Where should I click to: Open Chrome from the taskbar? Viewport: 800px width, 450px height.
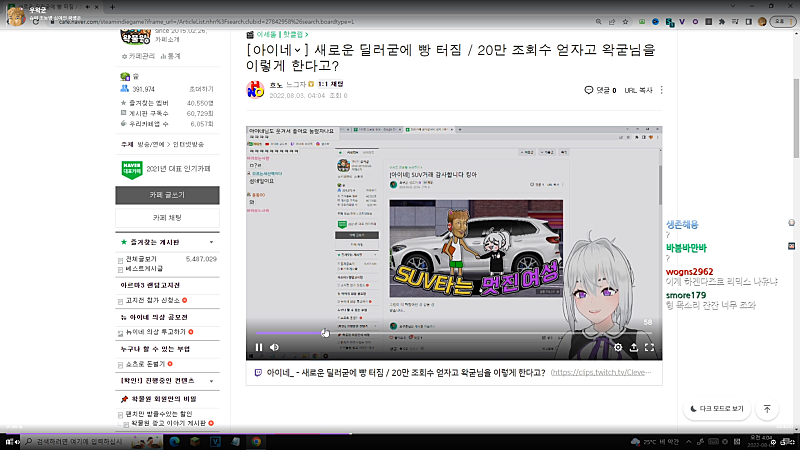click(x=256, y=442)
